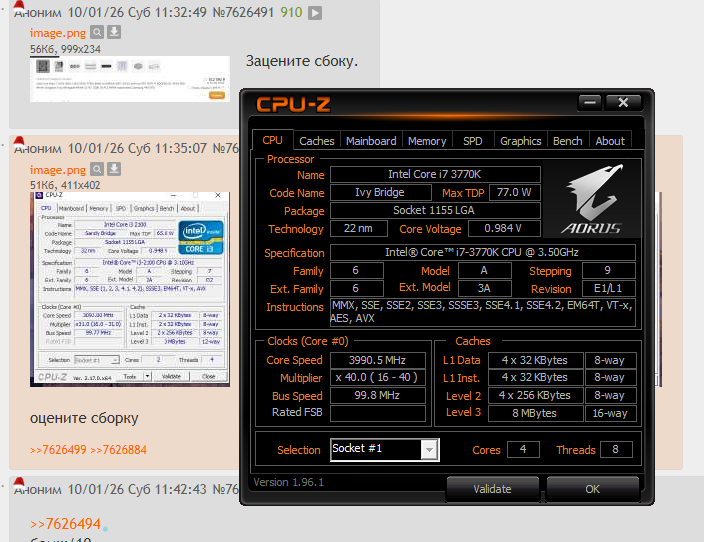Screen dimensions: 704x542
Task: Follow the reply link >>7626499
Action: [x=58, y=449]
